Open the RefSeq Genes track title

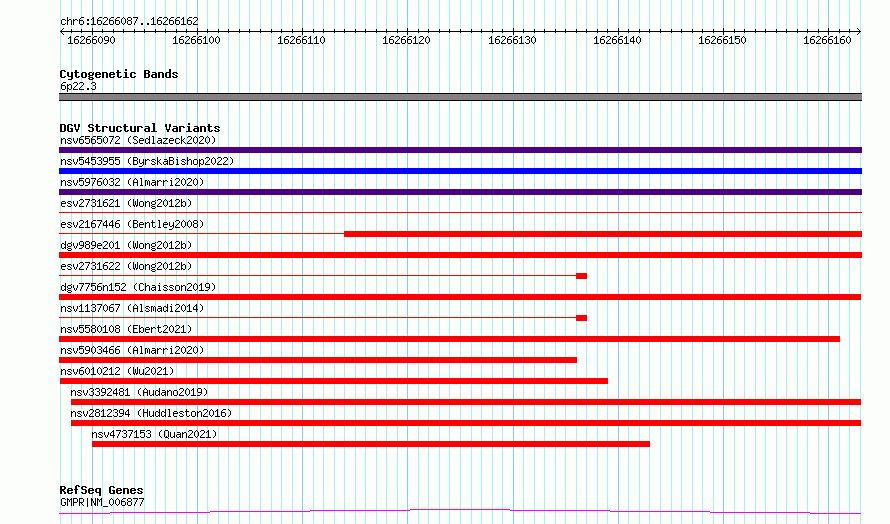(x=101, y=490)
